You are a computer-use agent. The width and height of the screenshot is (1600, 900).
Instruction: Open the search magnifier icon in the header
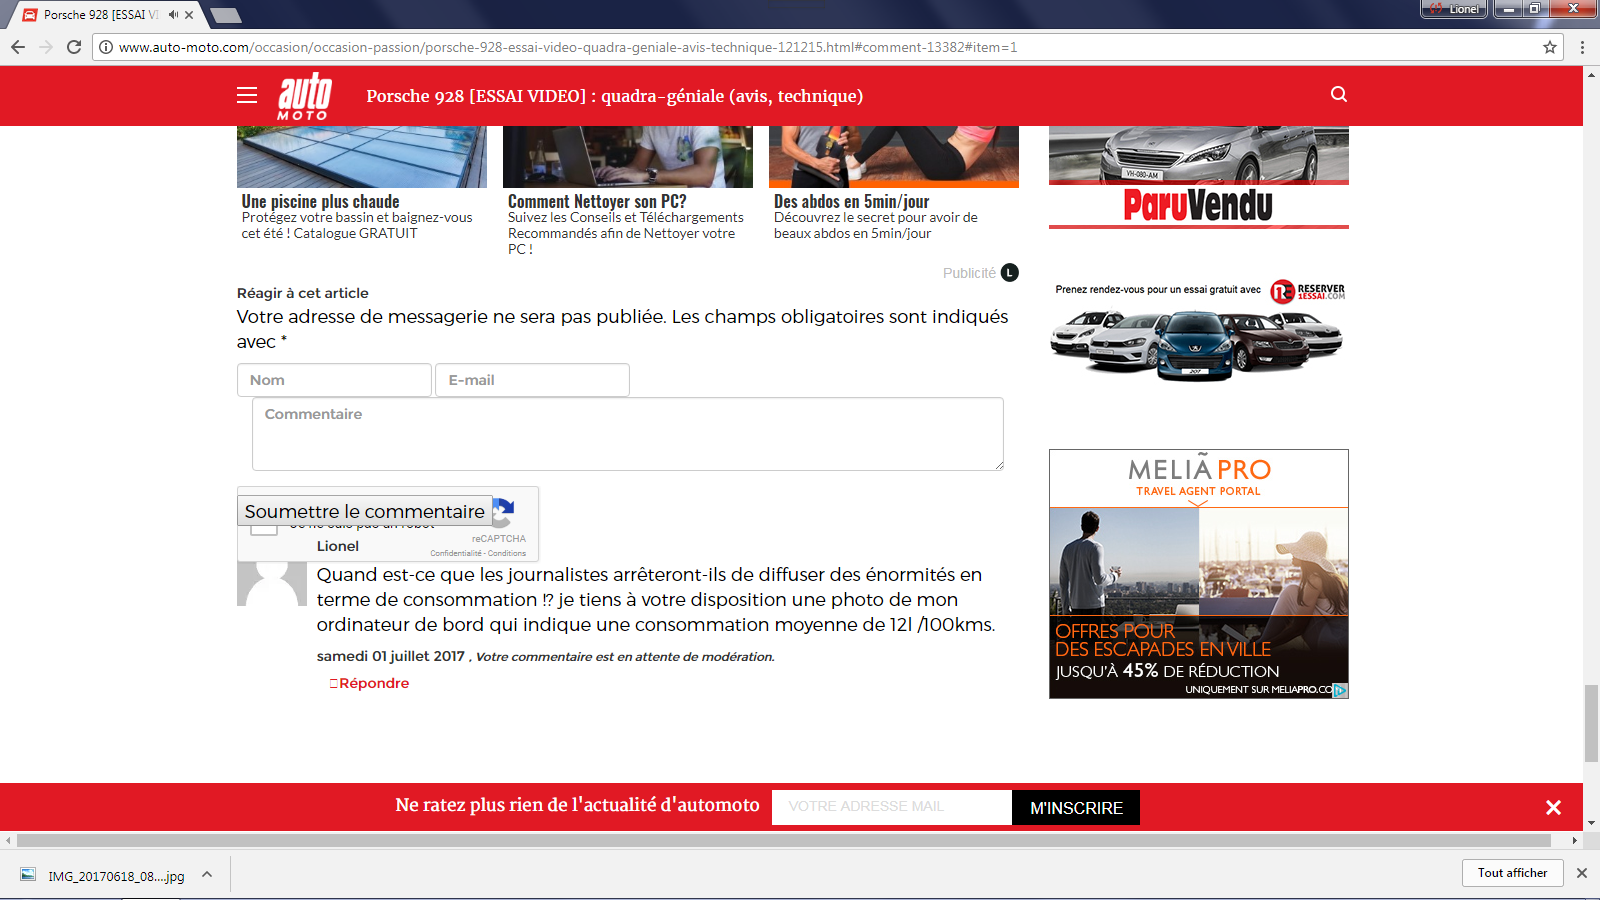(x=1339, y=94)
